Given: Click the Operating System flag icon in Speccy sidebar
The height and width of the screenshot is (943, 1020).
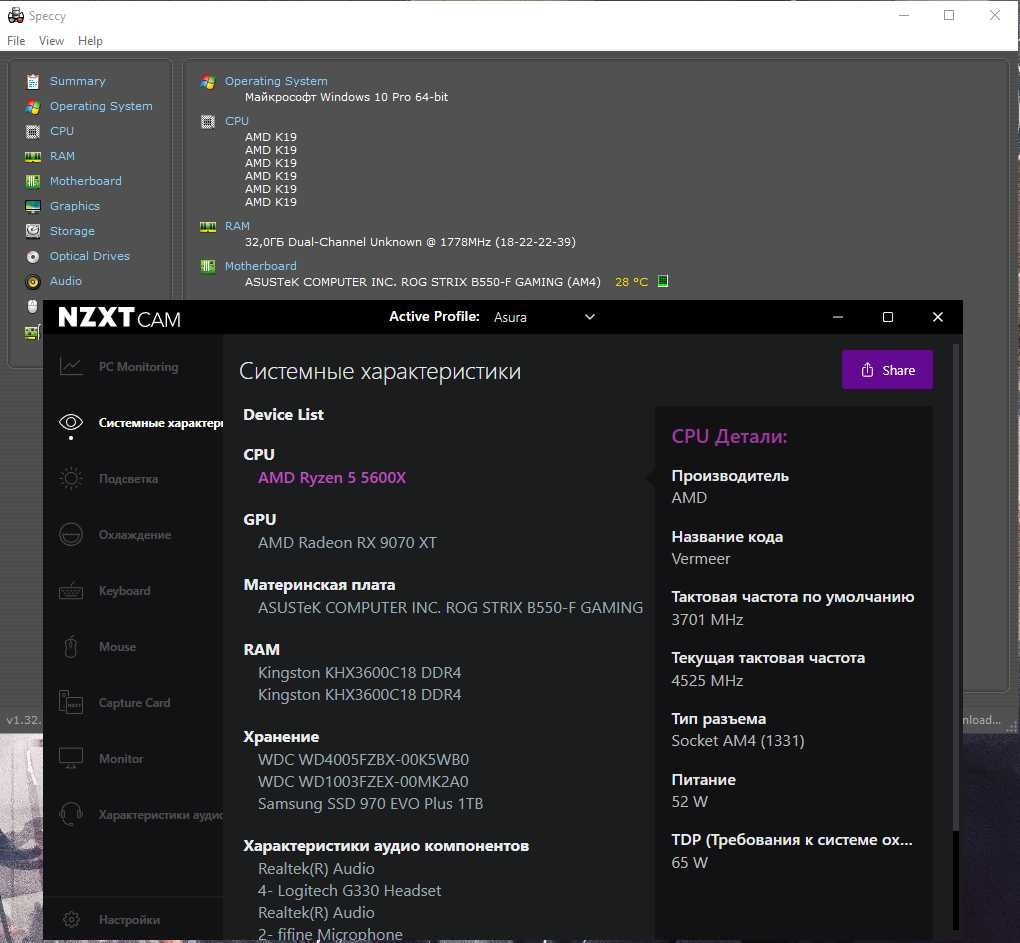Looking at the screenshot, I should [x=33, y=107].
